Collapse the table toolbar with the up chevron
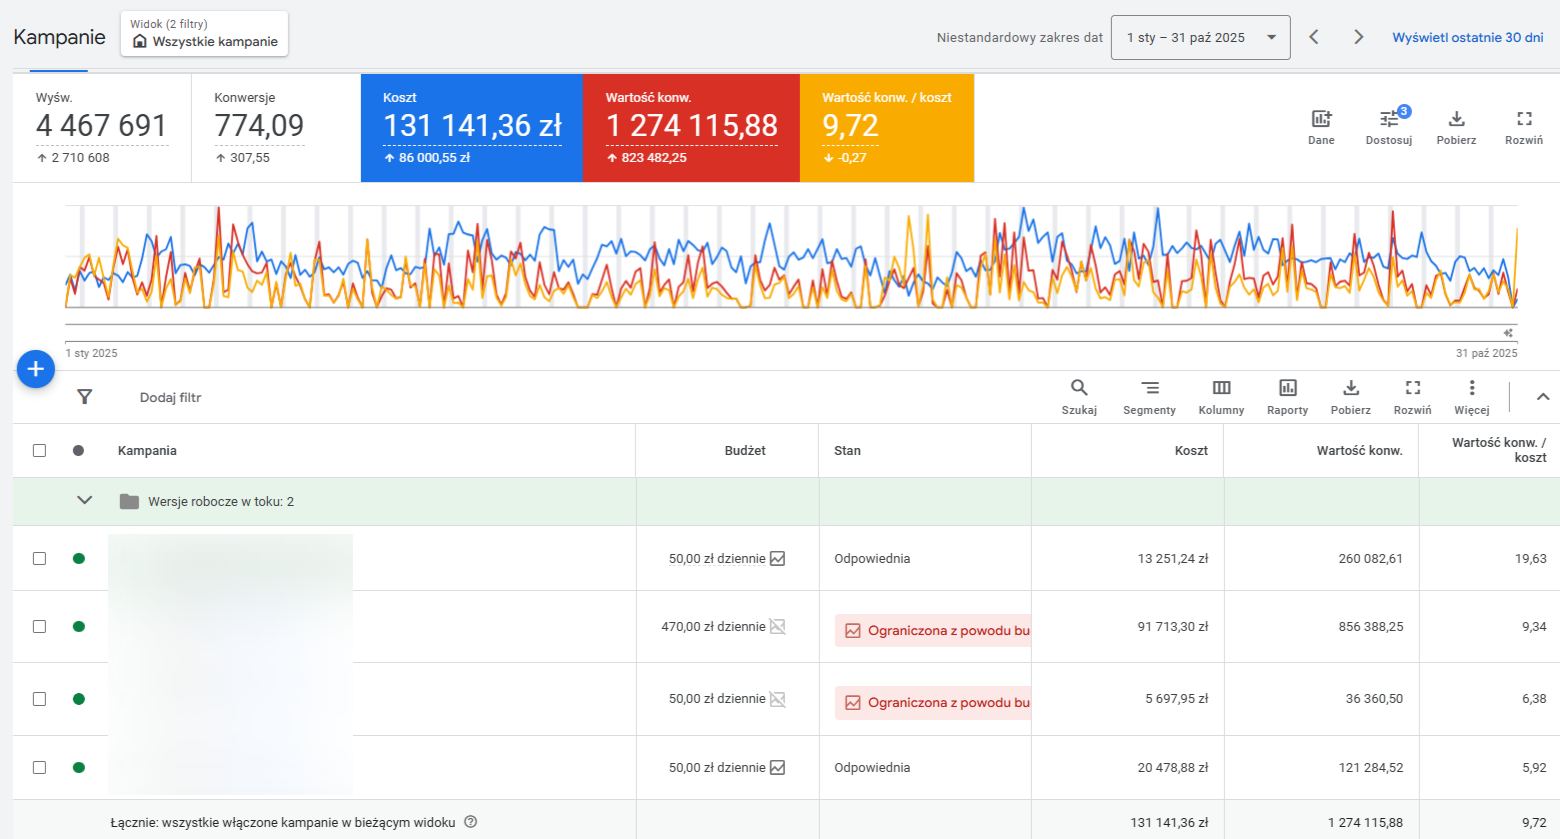 click(1542, 397)
